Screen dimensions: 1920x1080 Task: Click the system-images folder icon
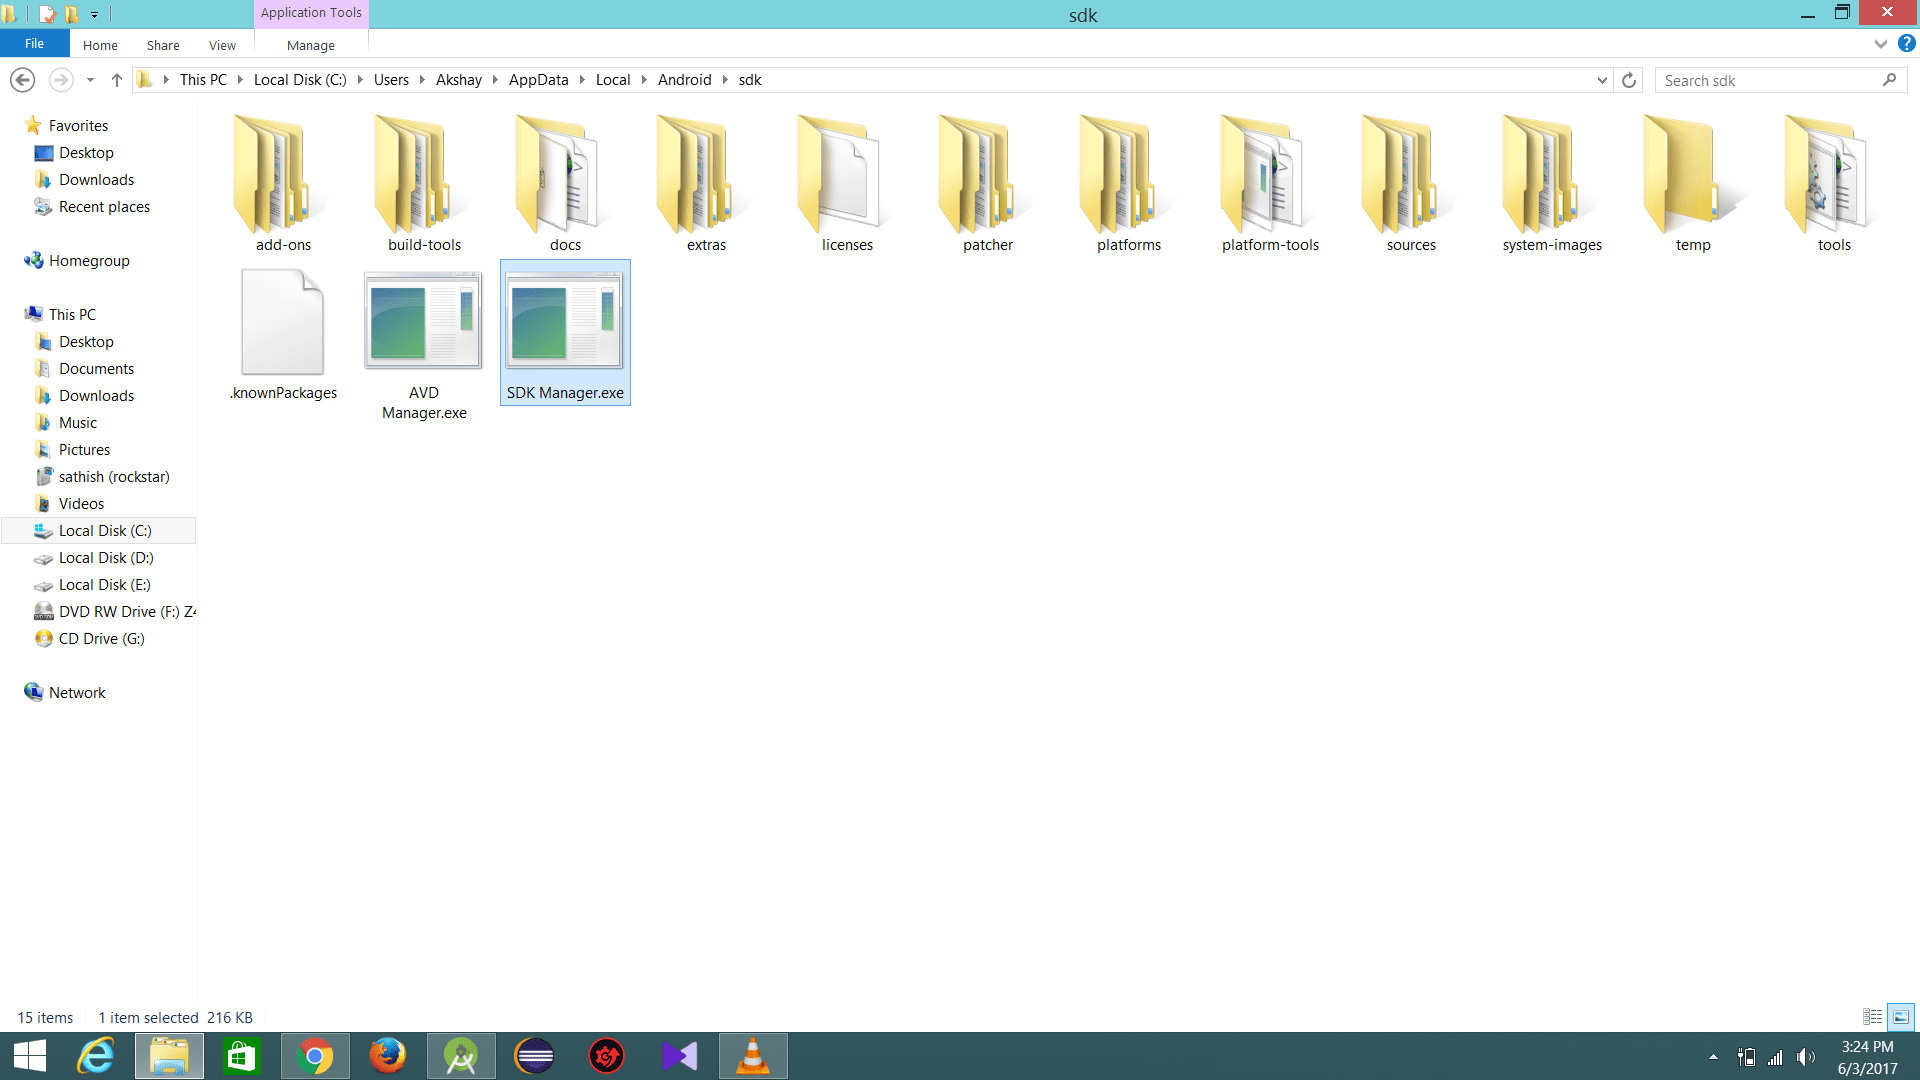[1551, 177]
